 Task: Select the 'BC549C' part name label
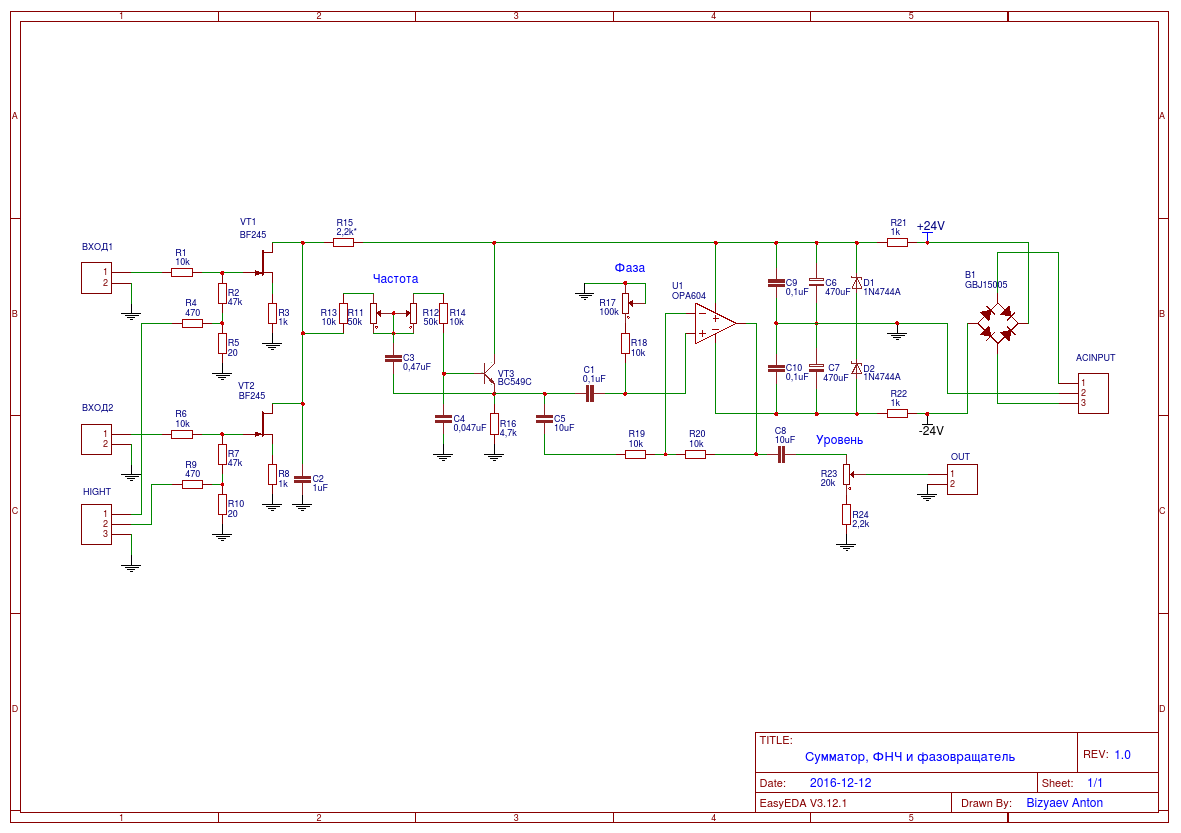pos(514,382)
